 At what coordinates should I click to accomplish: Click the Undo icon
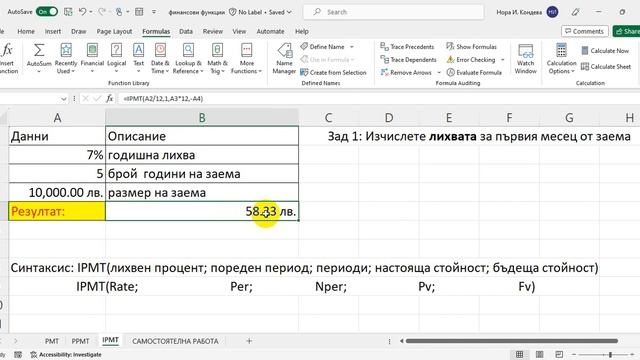pyautogui.click(x=82, y=12)
